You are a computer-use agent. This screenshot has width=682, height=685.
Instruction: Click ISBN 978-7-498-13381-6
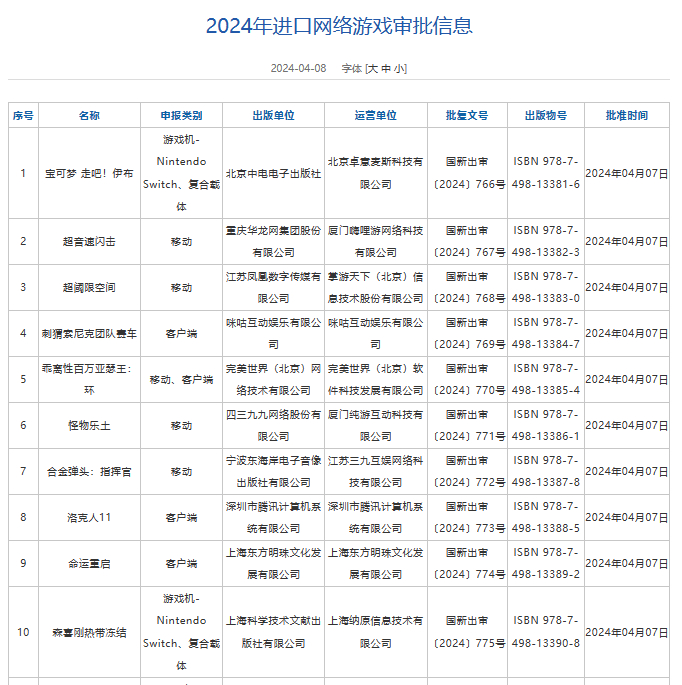(546, 173)
